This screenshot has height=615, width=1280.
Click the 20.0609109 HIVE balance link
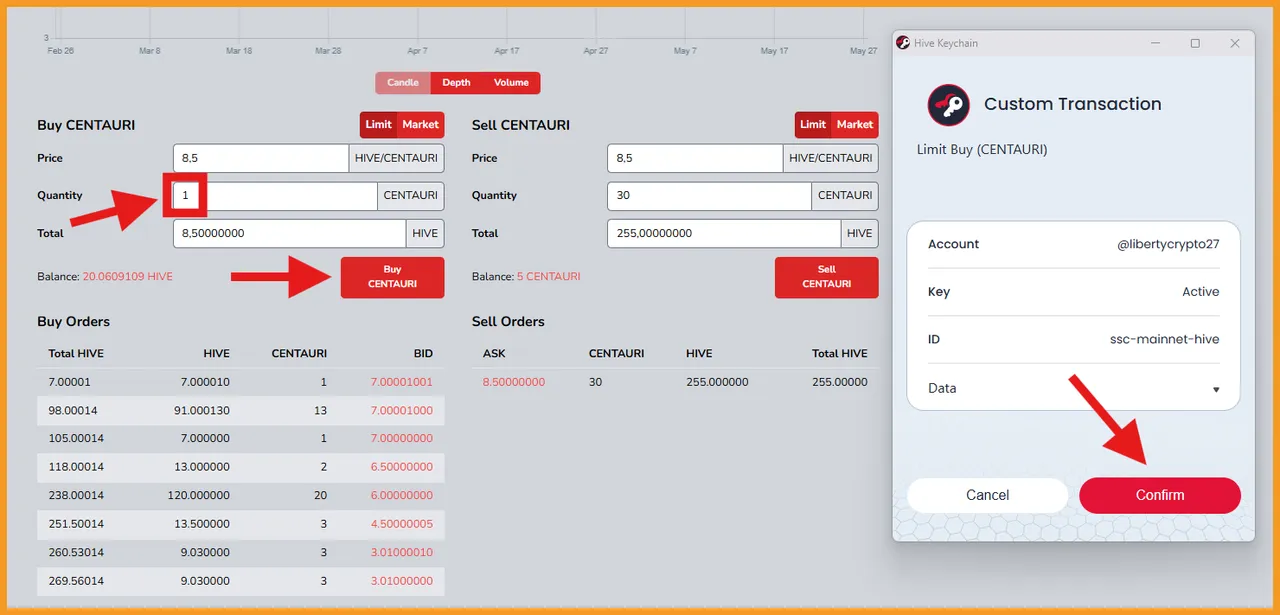128,276
